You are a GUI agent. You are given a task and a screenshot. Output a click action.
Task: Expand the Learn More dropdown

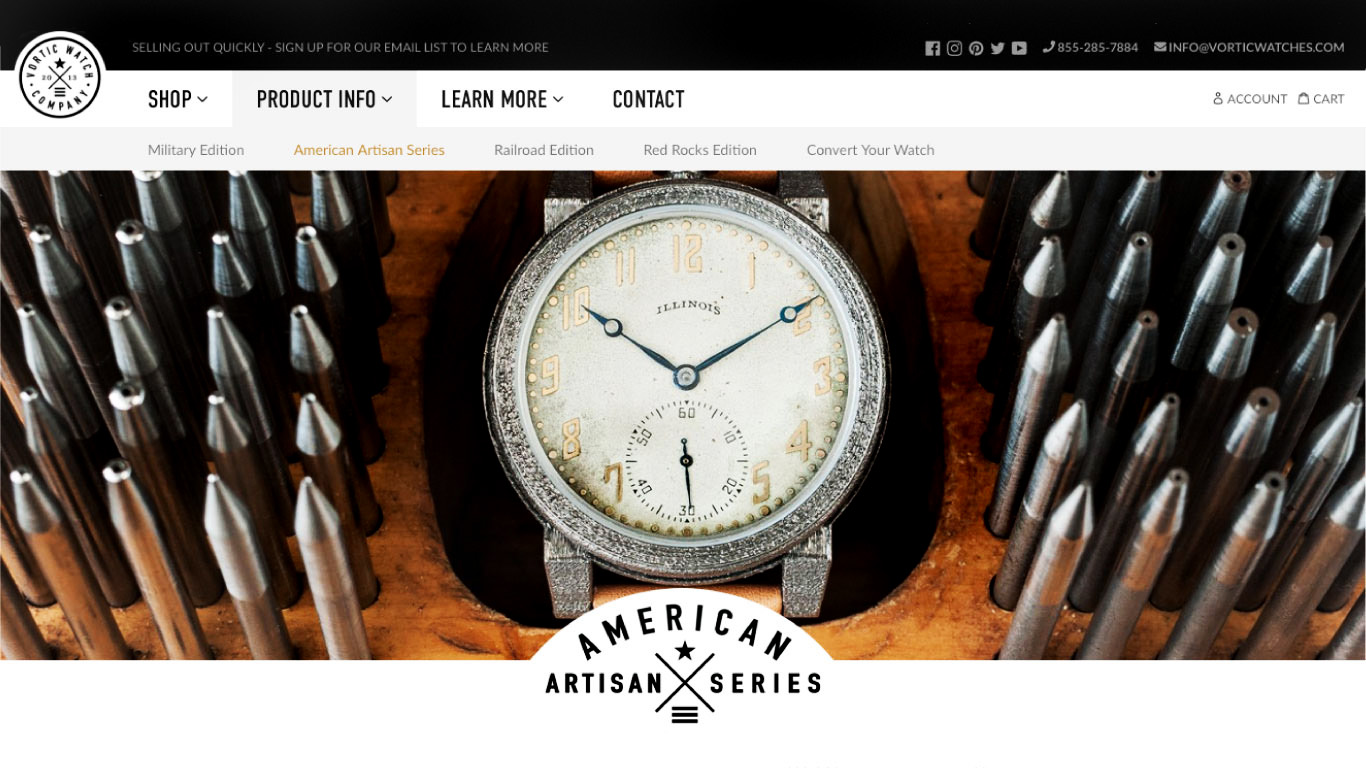(x=502, y=99)
